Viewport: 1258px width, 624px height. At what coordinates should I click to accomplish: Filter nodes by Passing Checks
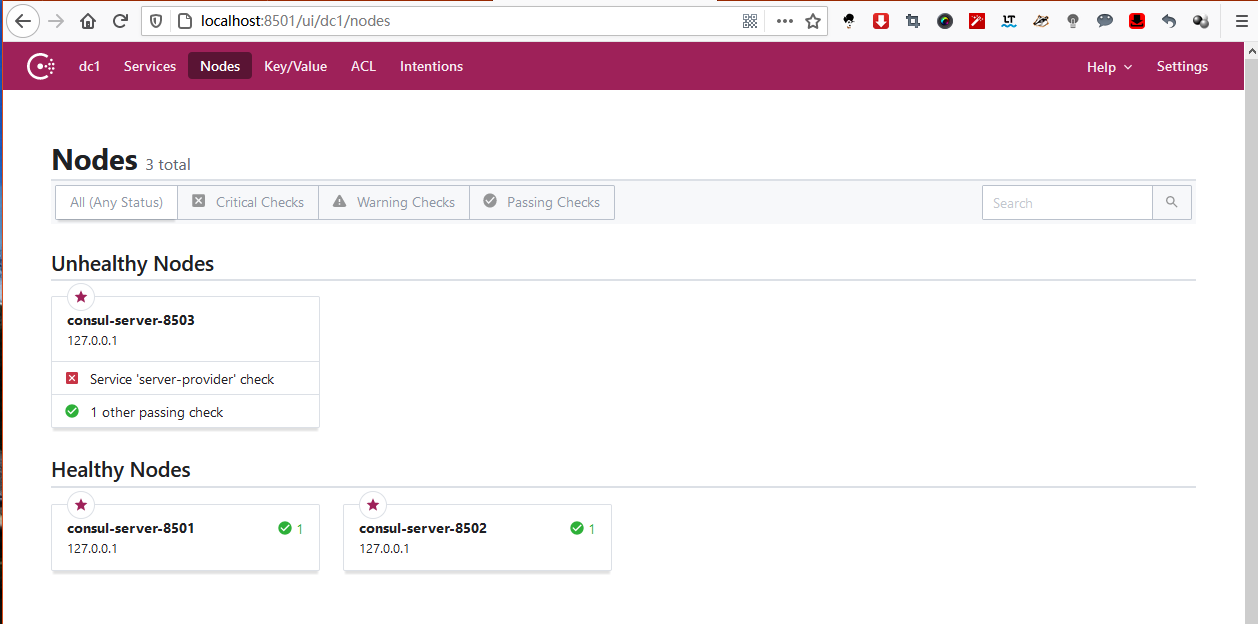(542, 202)
